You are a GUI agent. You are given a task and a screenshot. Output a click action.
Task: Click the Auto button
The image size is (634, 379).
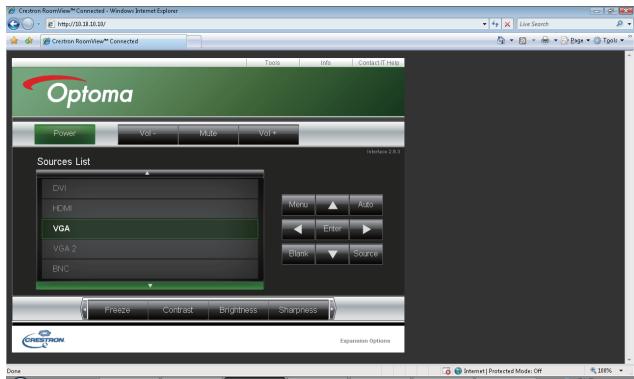point(366,205)
